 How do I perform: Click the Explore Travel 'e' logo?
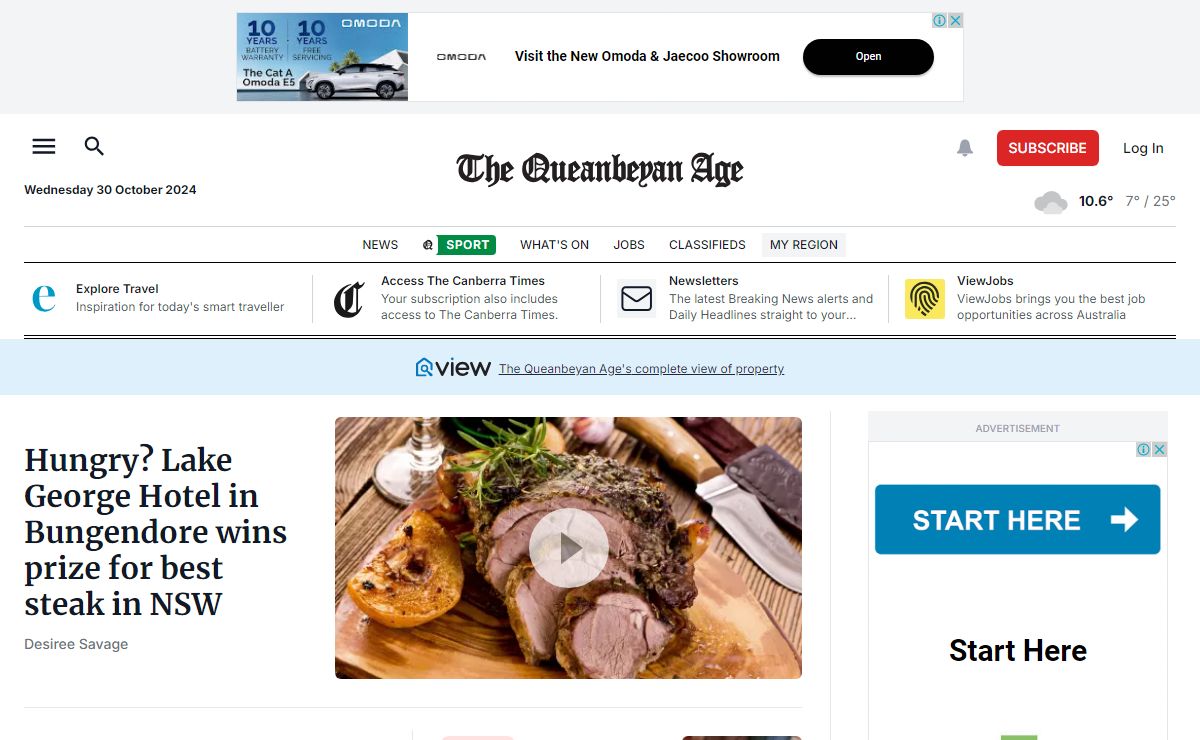[x=44, y=298]
